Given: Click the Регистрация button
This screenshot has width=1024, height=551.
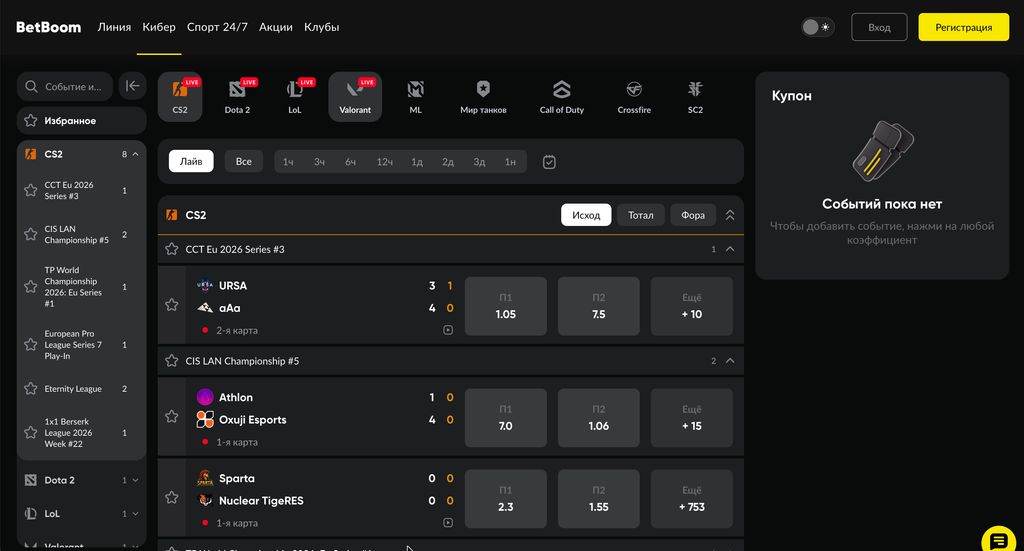Looking at the screenshot, I should 963,27.
